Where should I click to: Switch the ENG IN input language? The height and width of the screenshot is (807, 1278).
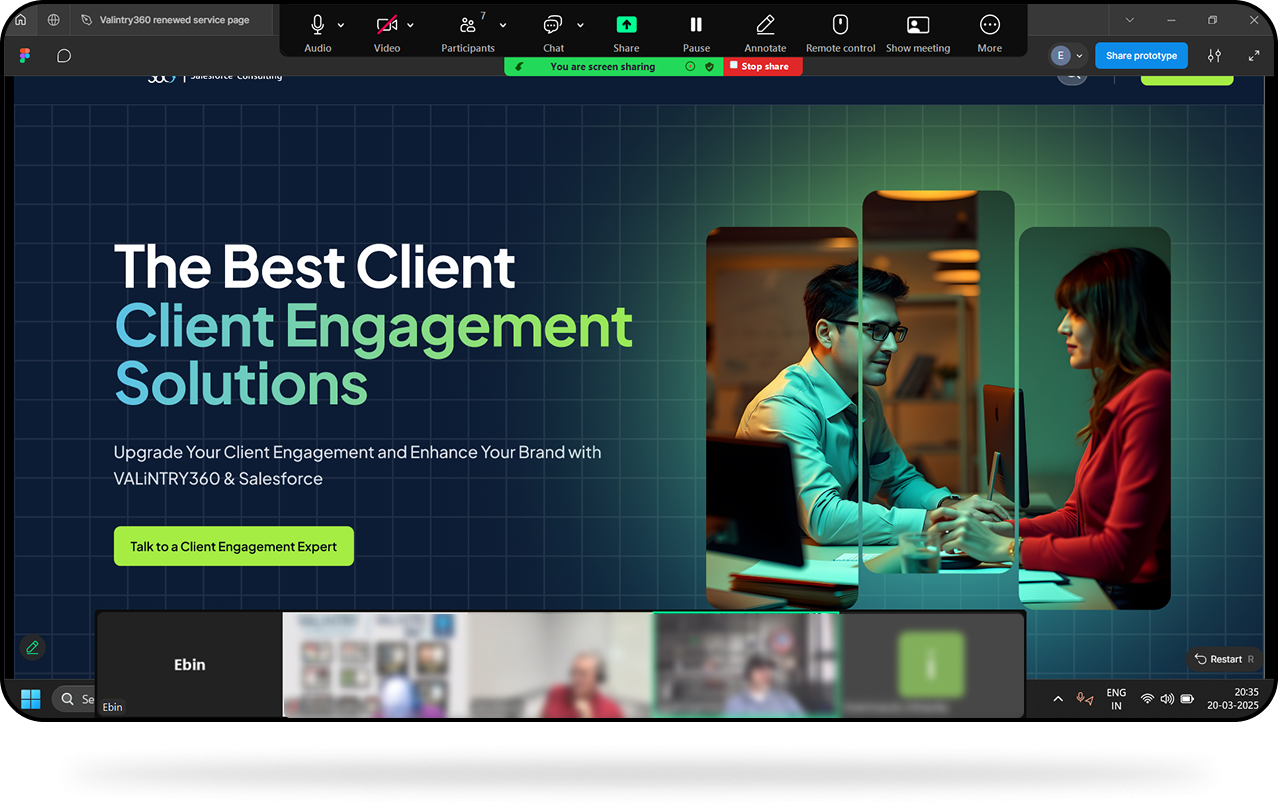(x=1116, y=699)
